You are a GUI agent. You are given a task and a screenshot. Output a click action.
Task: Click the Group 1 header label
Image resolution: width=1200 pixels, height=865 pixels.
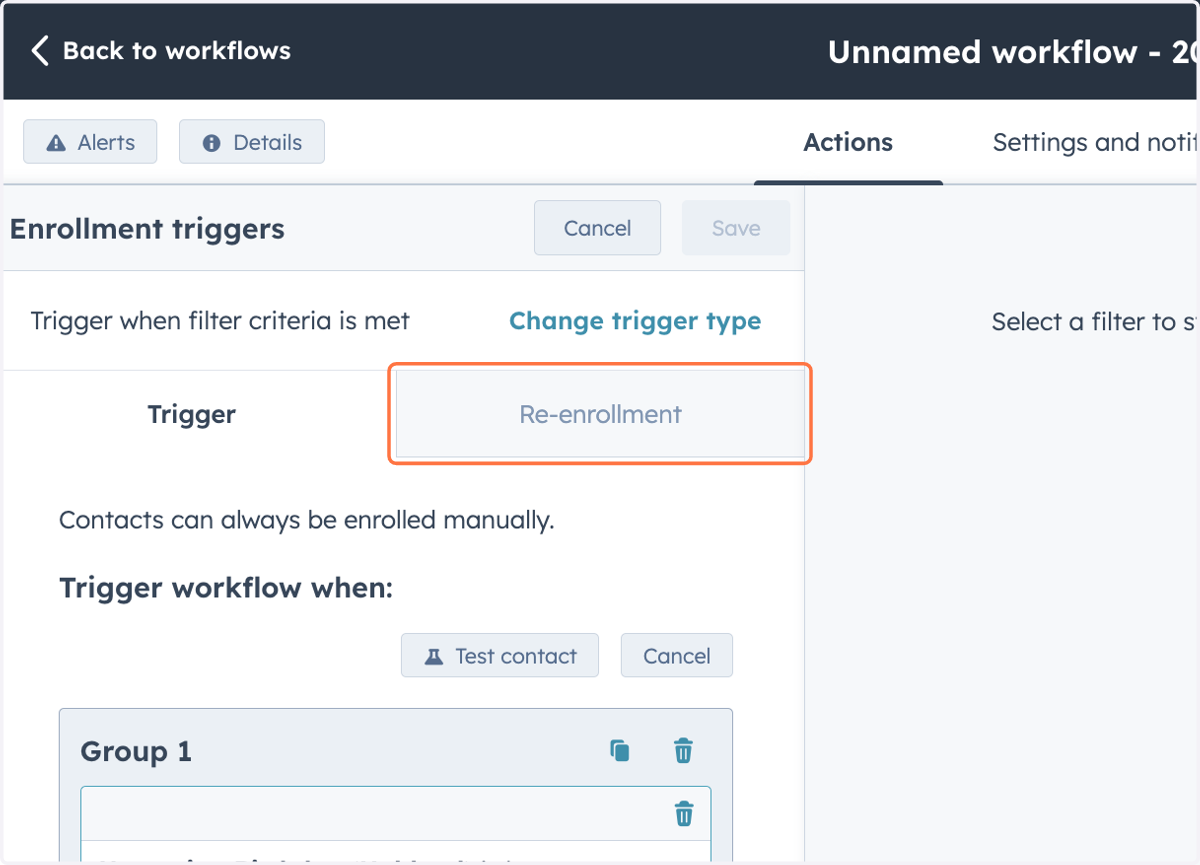(x=136, y=751)
